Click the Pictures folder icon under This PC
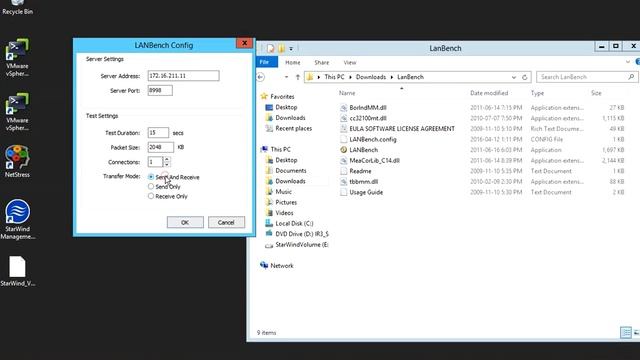This screenshot has width=640, height=360. coord(269,202)
